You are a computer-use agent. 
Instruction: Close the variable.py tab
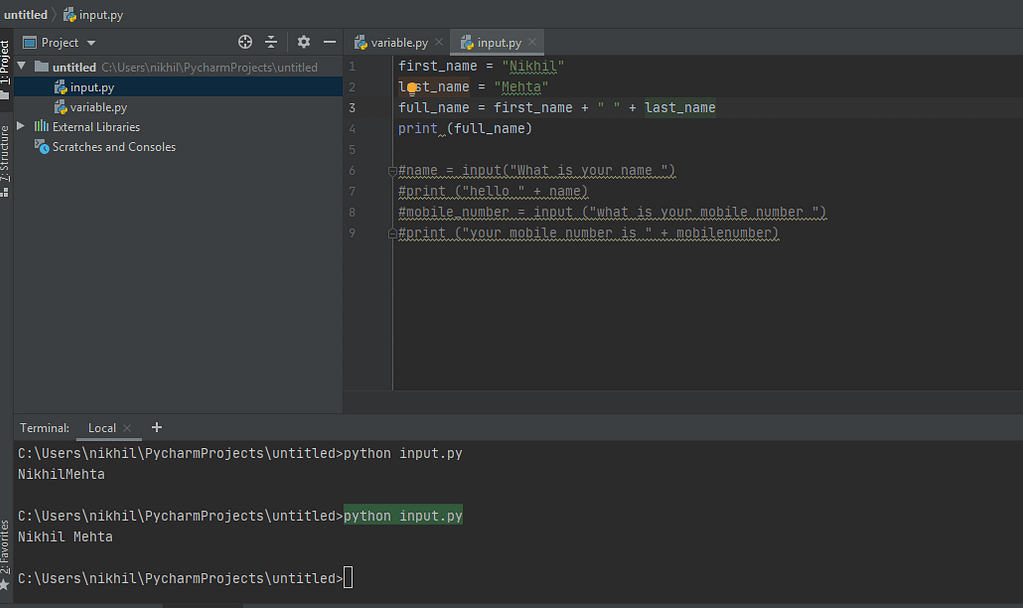point(439,42)
